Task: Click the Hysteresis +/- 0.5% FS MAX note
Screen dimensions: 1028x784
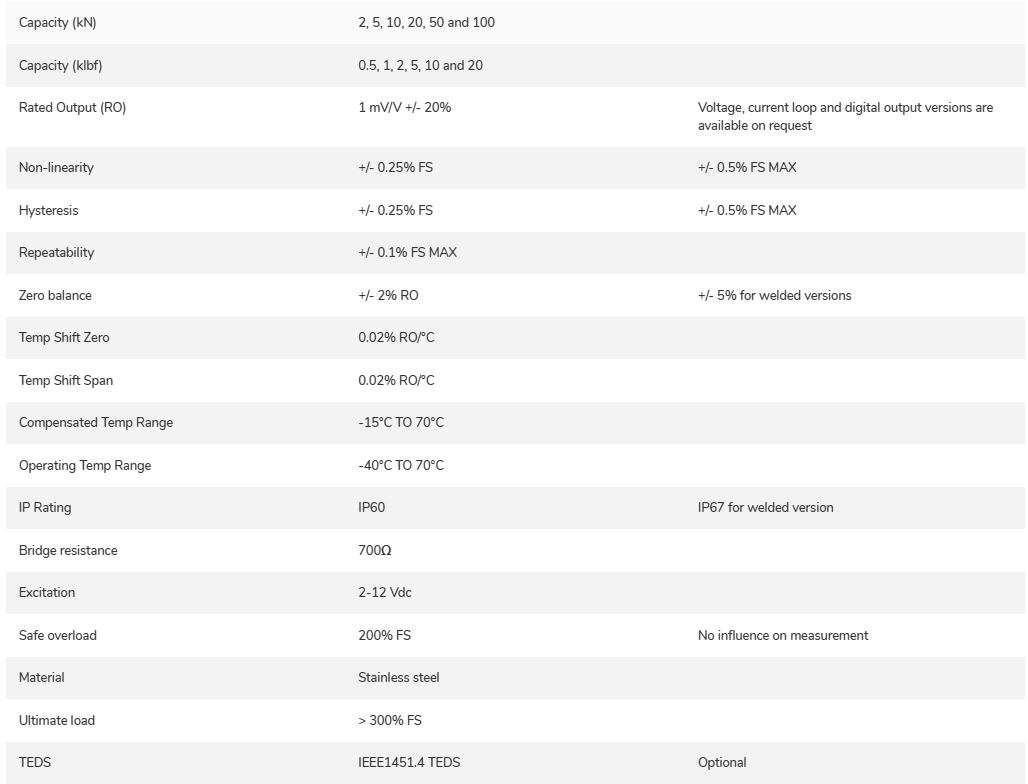Action: tap(747, 210)
